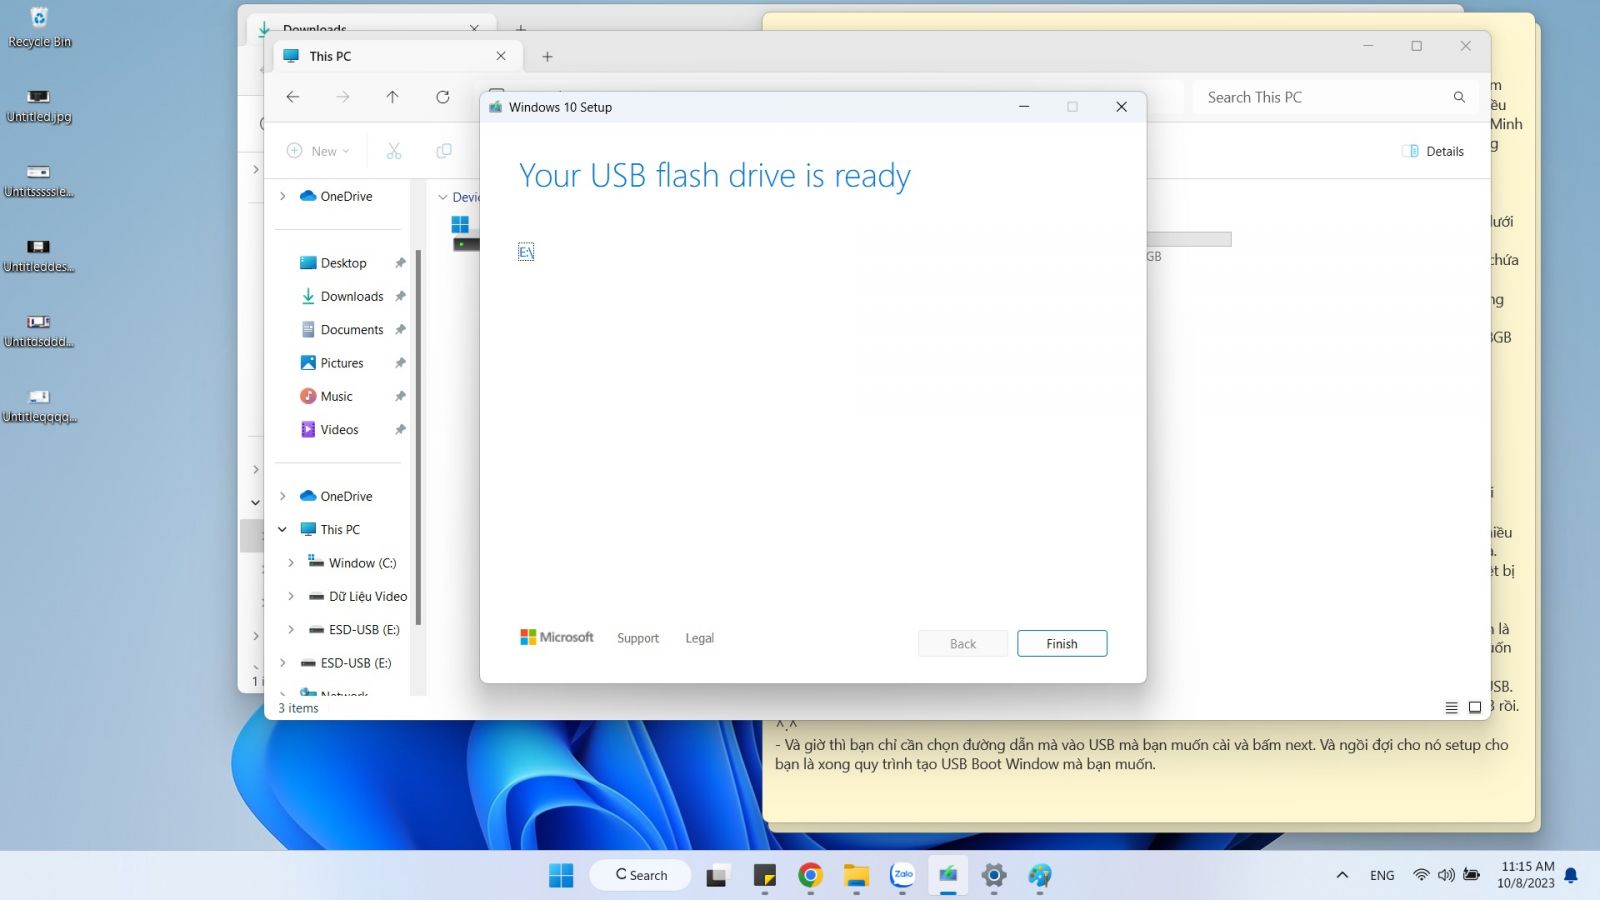Open the Wi-Fi network tray icon

(x=1421, y=875)
